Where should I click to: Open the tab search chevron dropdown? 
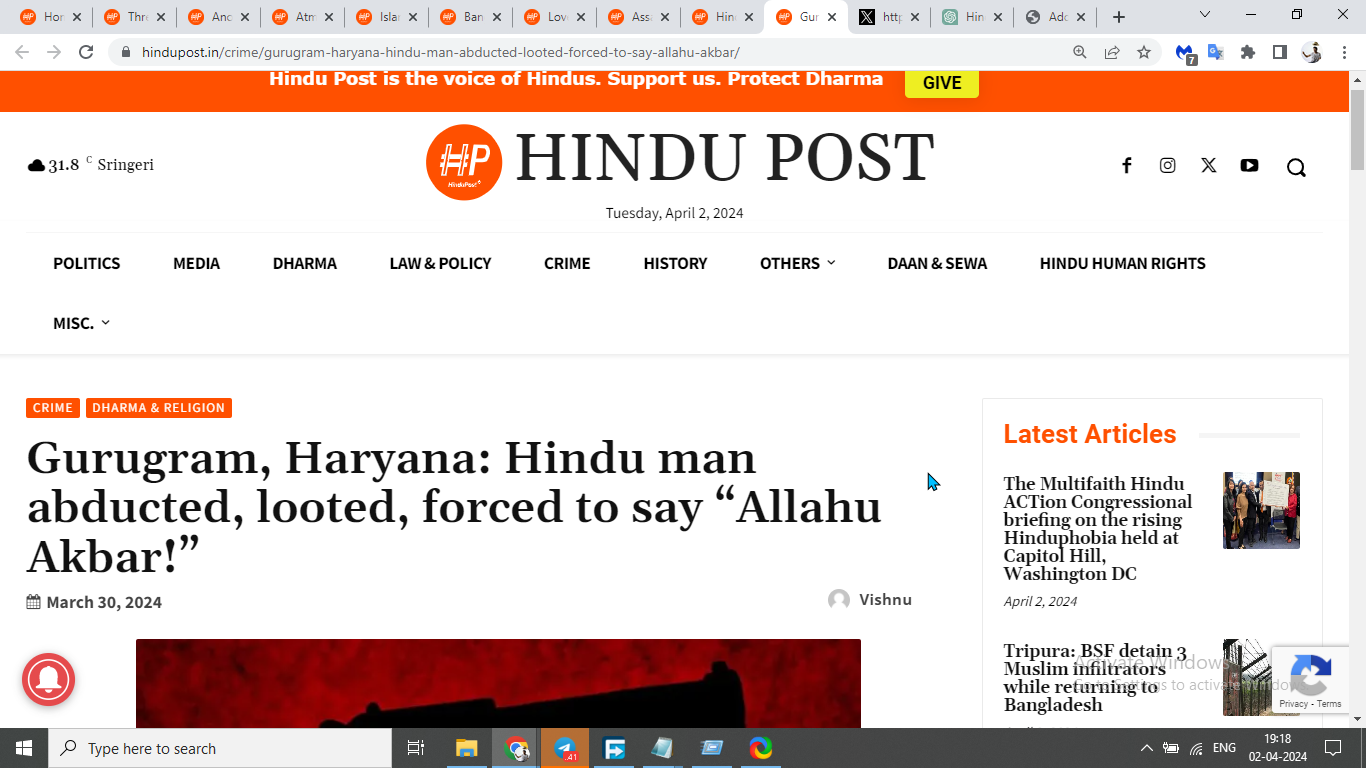(x=1204, y=16)
